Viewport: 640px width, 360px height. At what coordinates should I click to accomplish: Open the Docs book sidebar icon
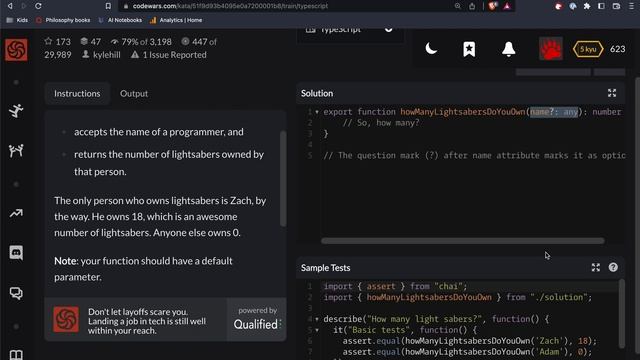click(x=16, y=354)
